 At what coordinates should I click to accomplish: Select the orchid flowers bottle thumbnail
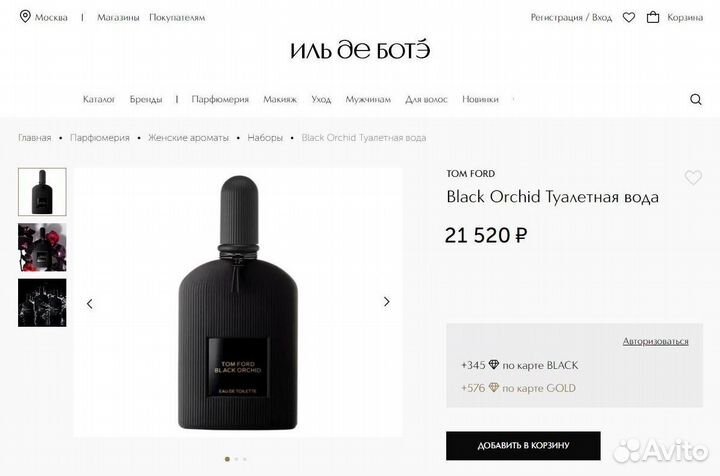[x=42, y=247]
